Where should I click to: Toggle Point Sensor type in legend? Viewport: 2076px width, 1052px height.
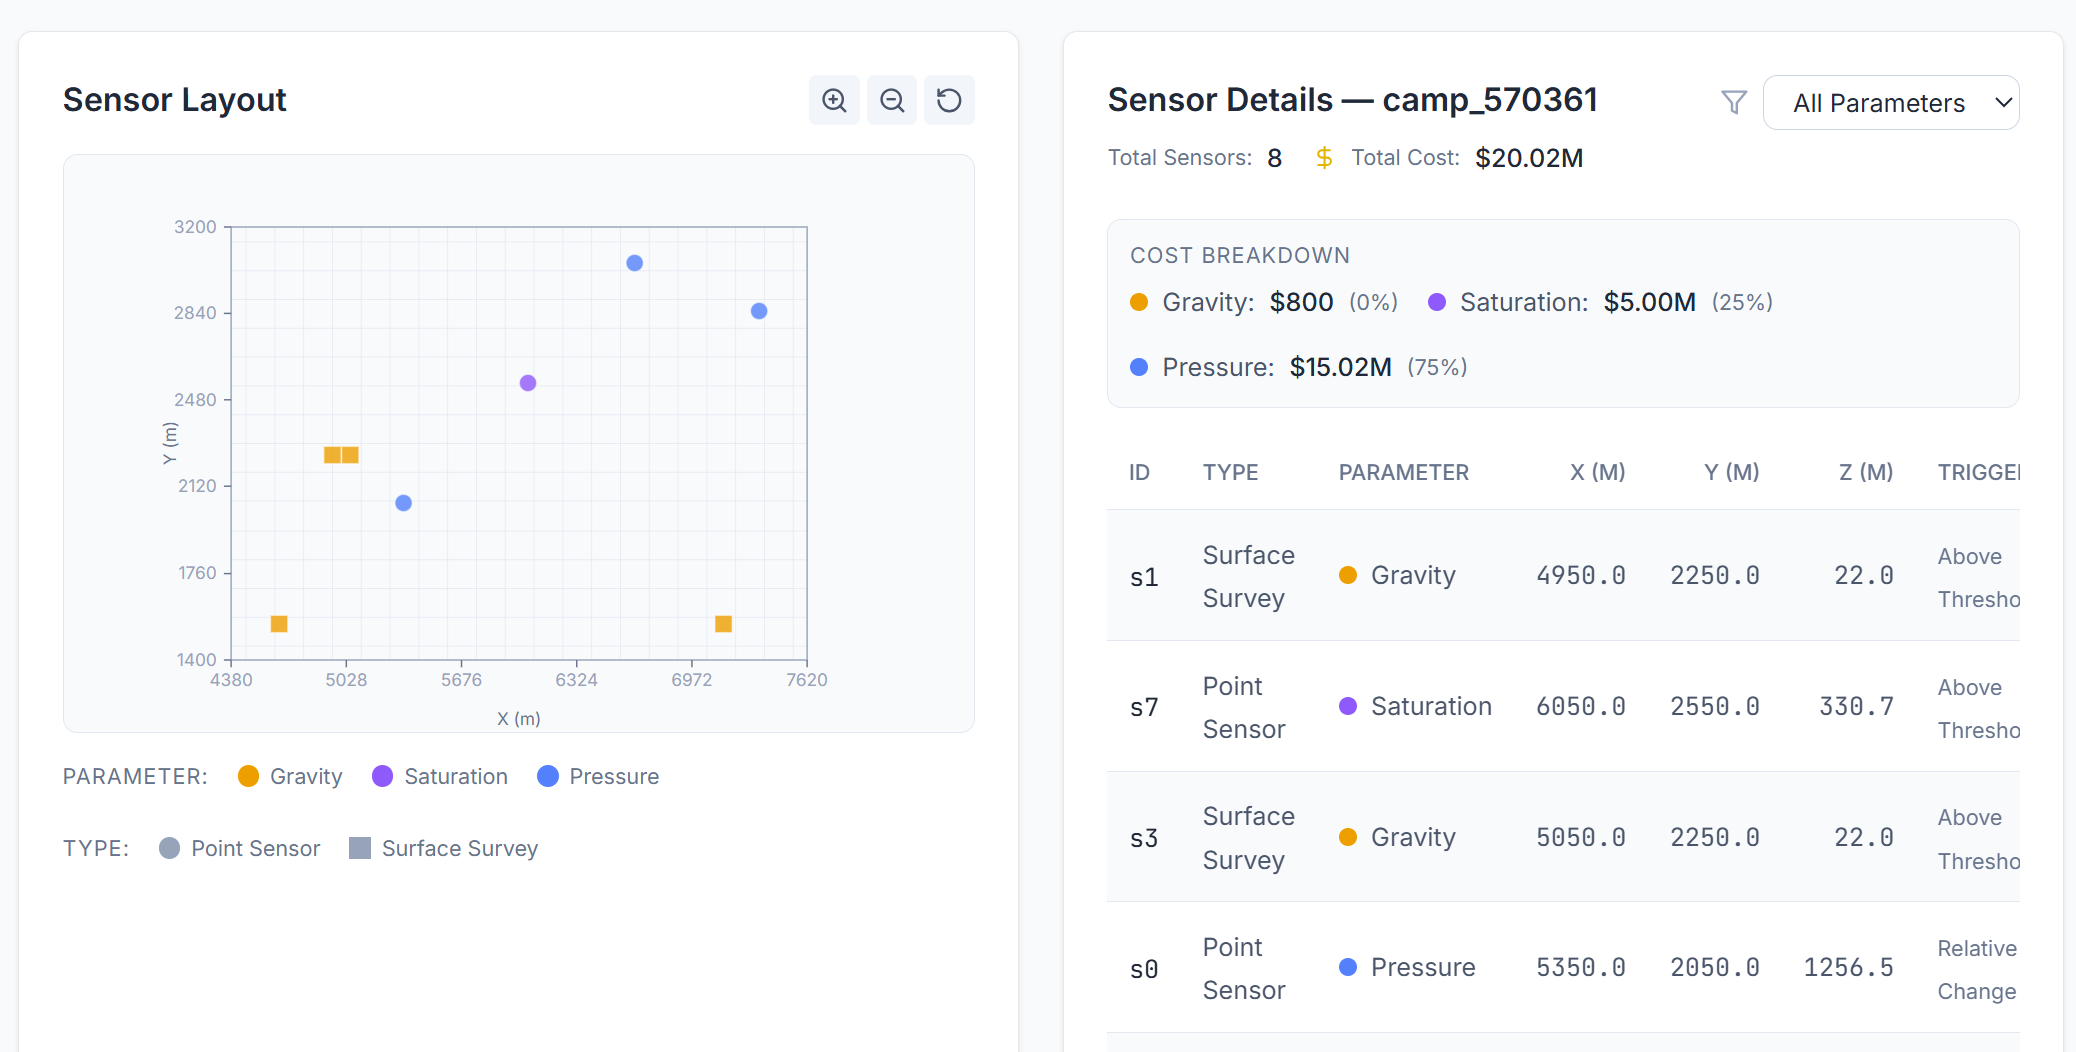click(240, 849)
